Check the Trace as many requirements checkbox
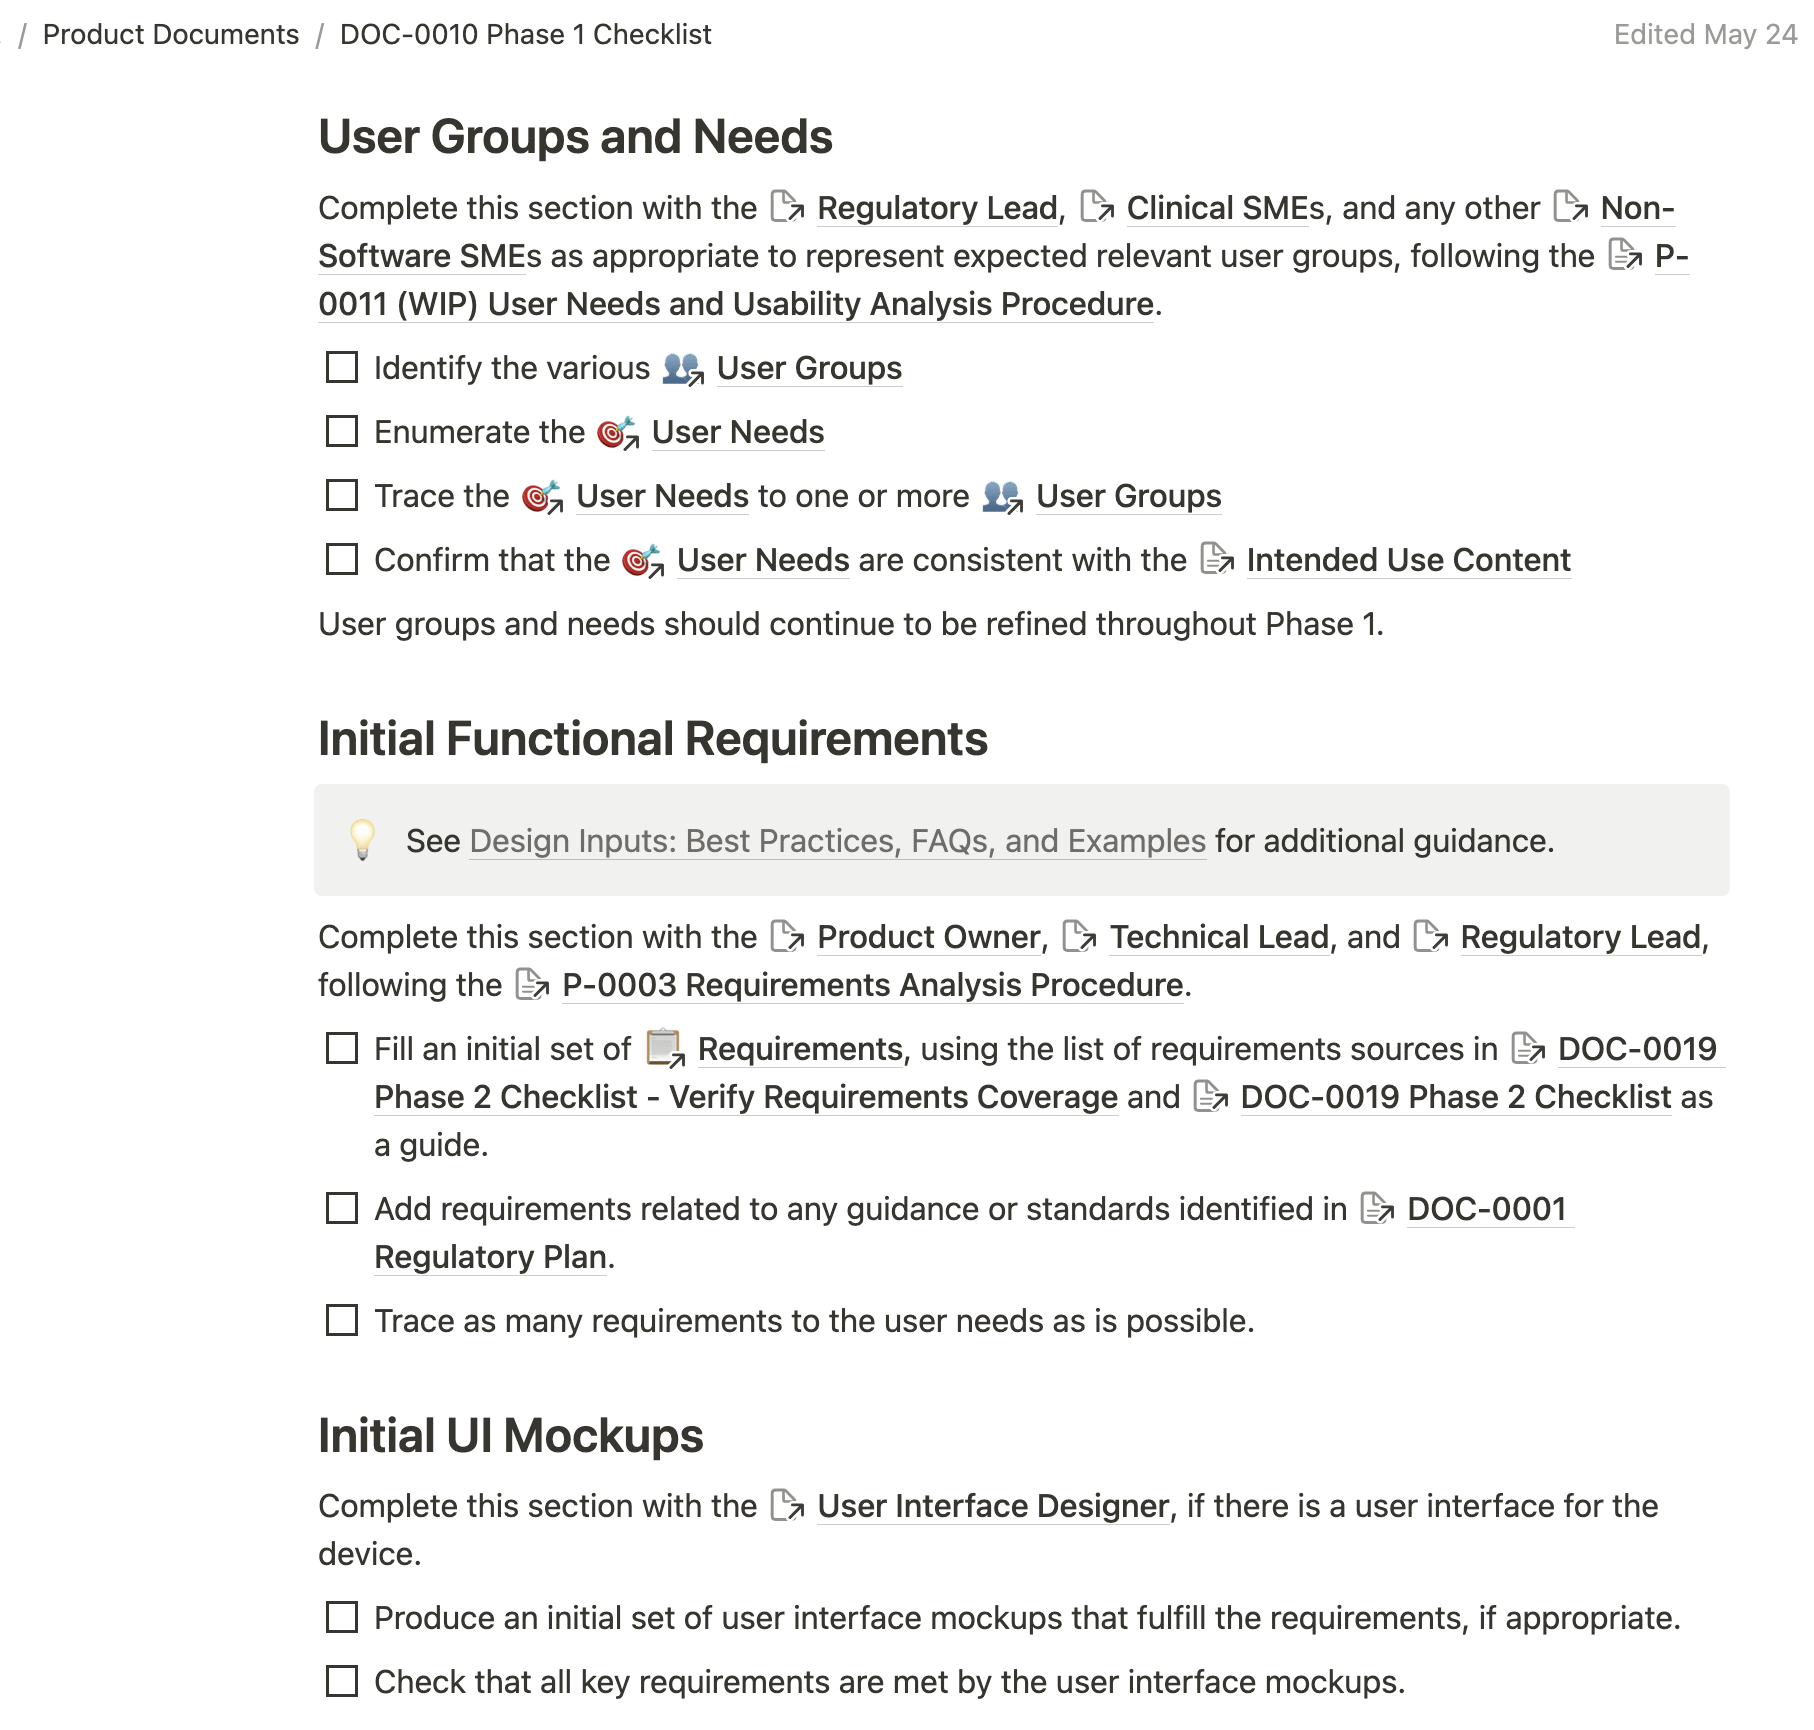The image size is (1814, 1730). tap(342, 1320)
